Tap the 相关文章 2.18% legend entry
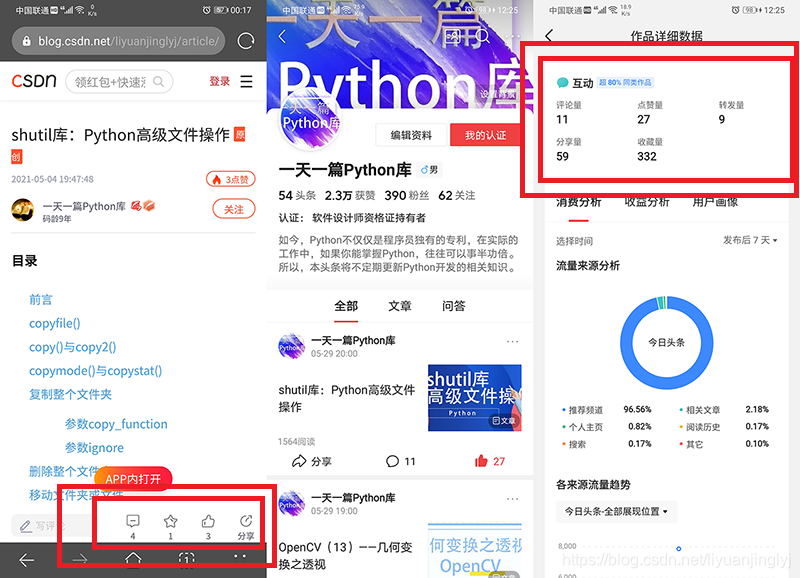Screen dimensions: 800x578 pyautogui.click(x=724, y=410)
